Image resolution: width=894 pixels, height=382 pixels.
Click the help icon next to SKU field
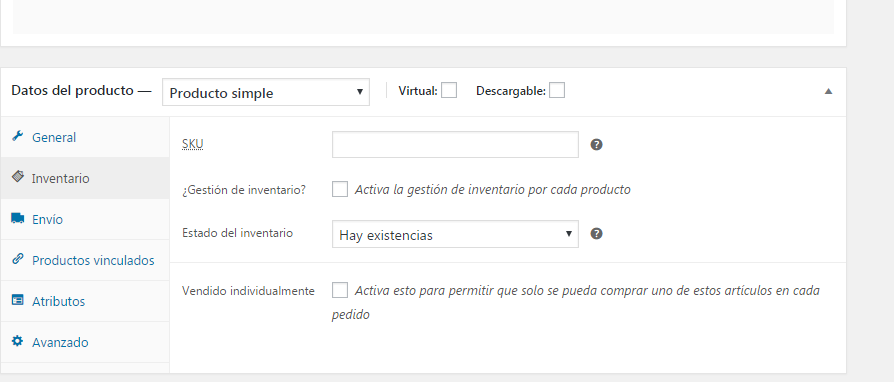(x=596, y=145)
